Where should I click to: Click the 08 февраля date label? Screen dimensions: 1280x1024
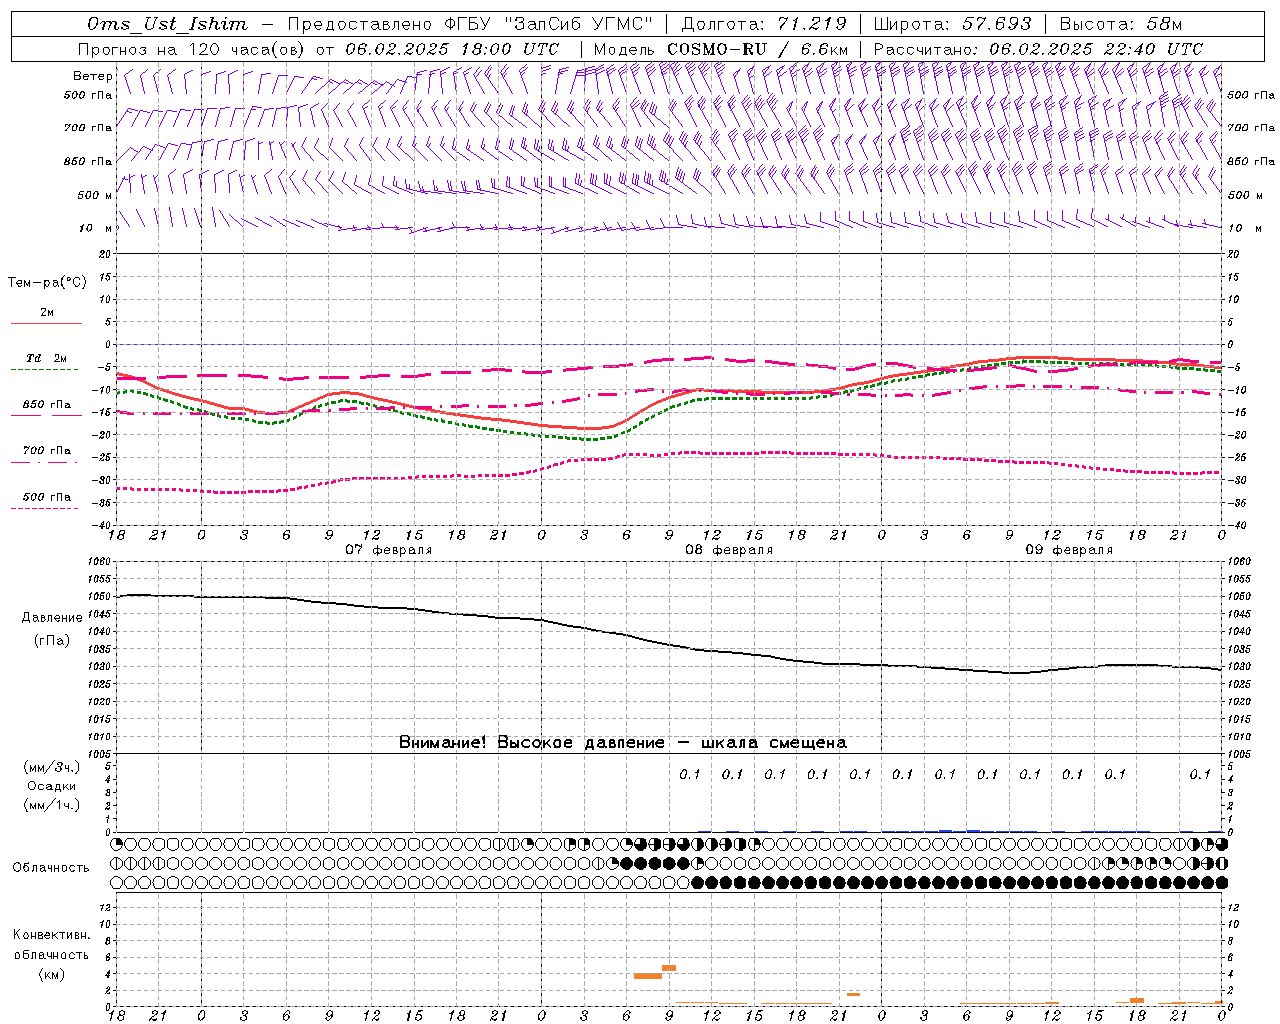pyautogui.click(x=729, y=550)
